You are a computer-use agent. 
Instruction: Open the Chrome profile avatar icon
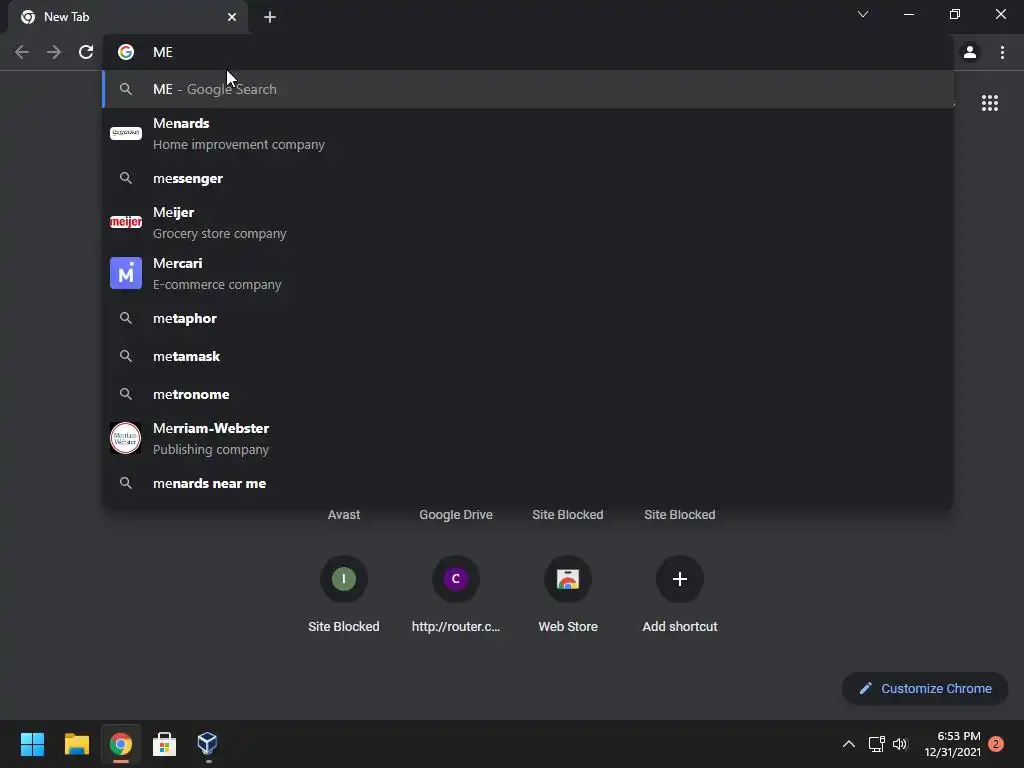[x=970, y=52]
